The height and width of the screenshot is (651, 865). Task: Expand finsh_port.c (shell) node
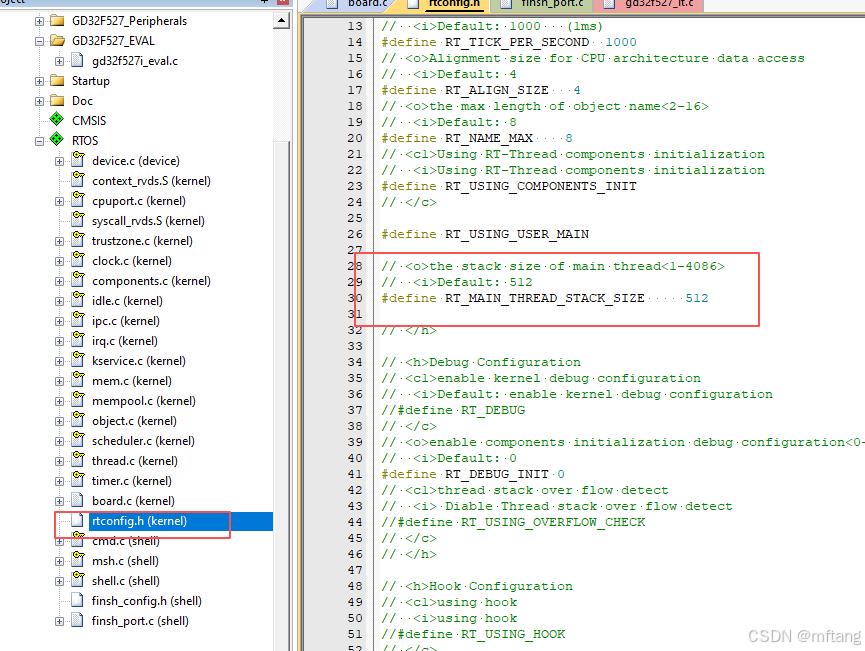[x=59, y=621]
